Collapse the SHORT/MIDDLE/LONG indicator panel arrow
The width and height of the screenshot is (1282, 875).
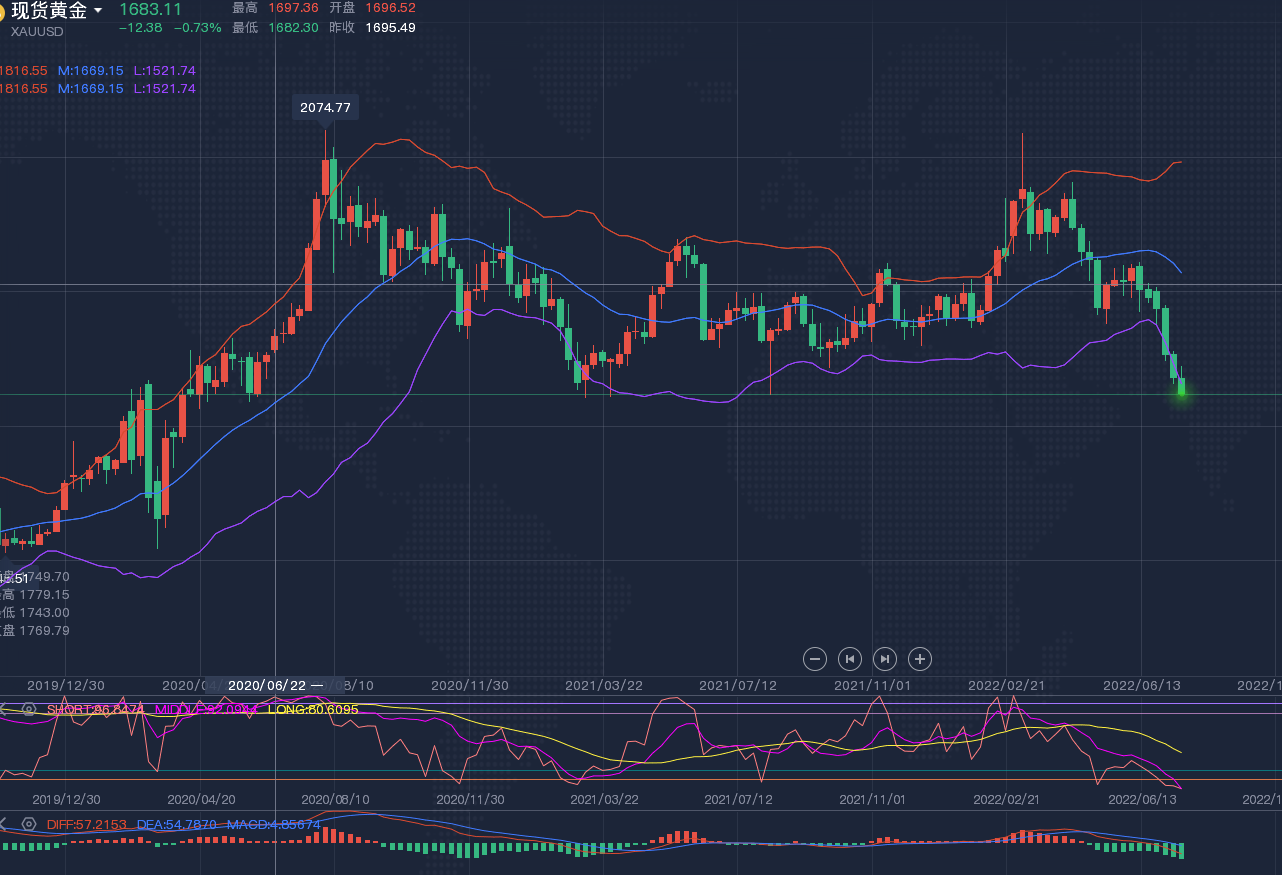click(4, 709)
